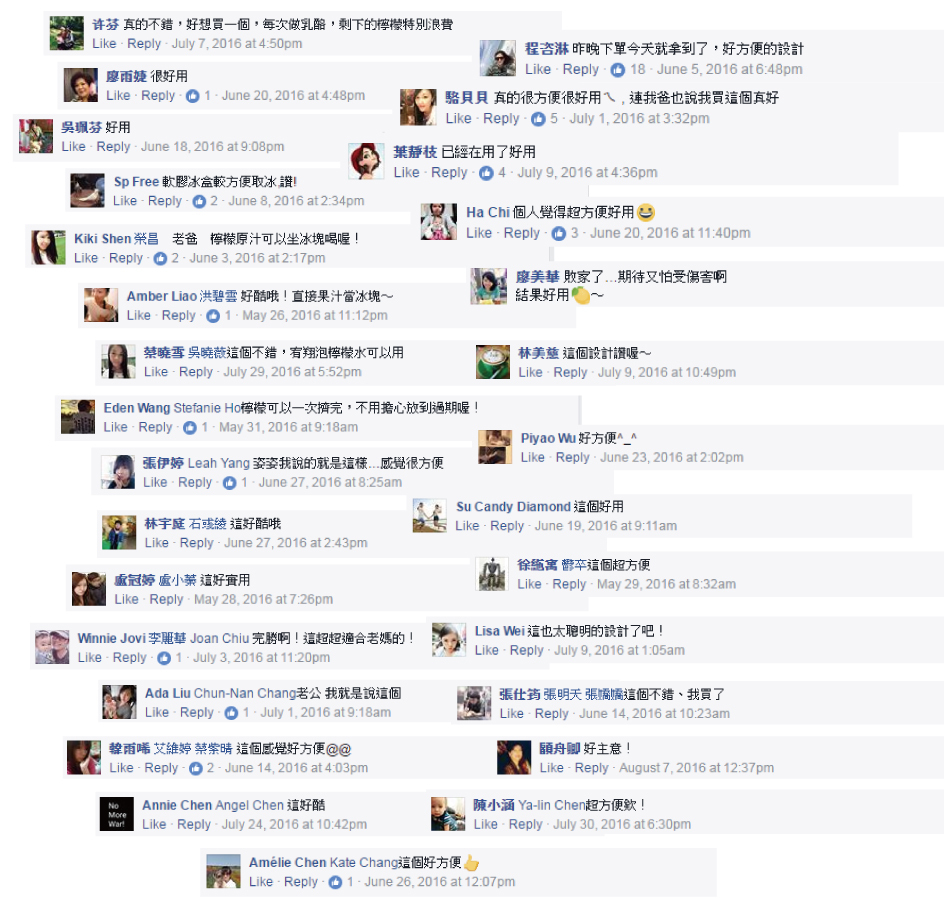The height and width of the screenshot is (909, 944).
Task: Reply to Su Candy Diamond's comment
Action: pyautogui.click(x=507, y=526)
